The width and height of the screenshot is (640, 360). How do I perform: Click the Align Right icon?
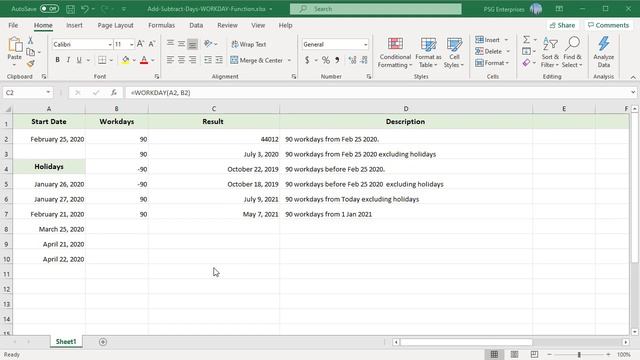point(192,60)
